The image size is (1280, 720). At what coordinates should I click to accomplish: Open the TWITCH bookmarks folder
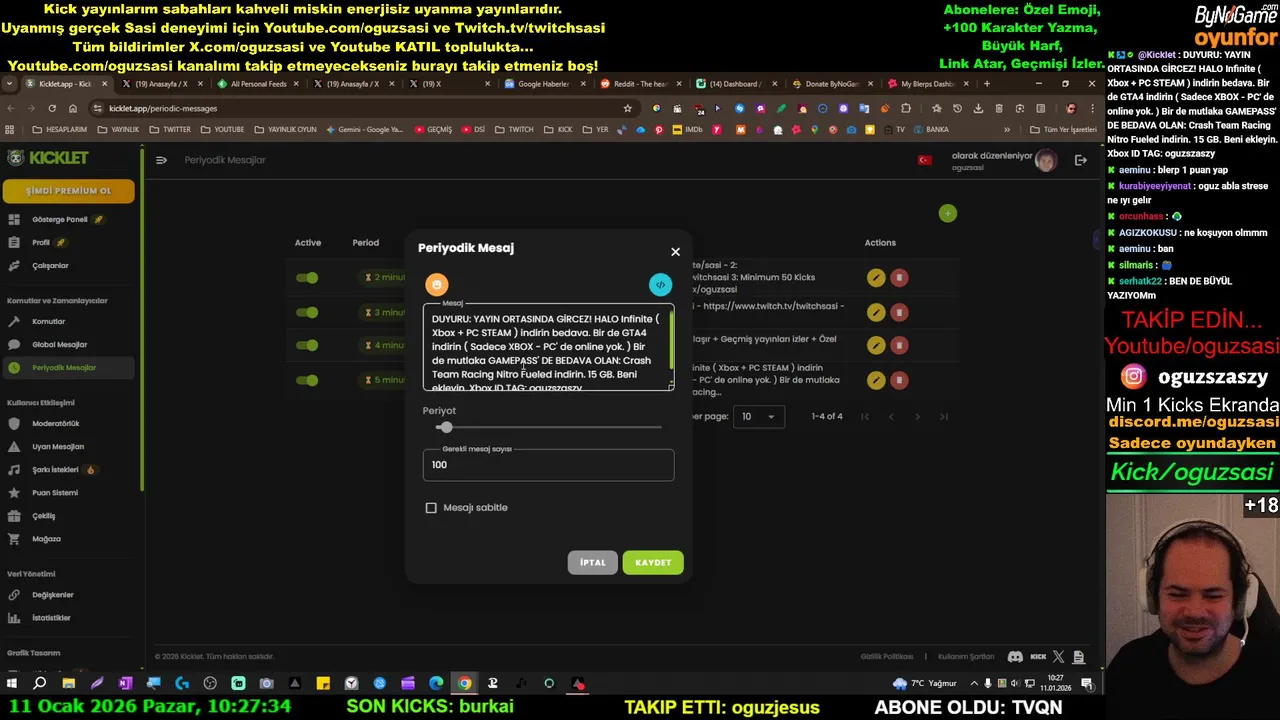(x=515, y=129)
